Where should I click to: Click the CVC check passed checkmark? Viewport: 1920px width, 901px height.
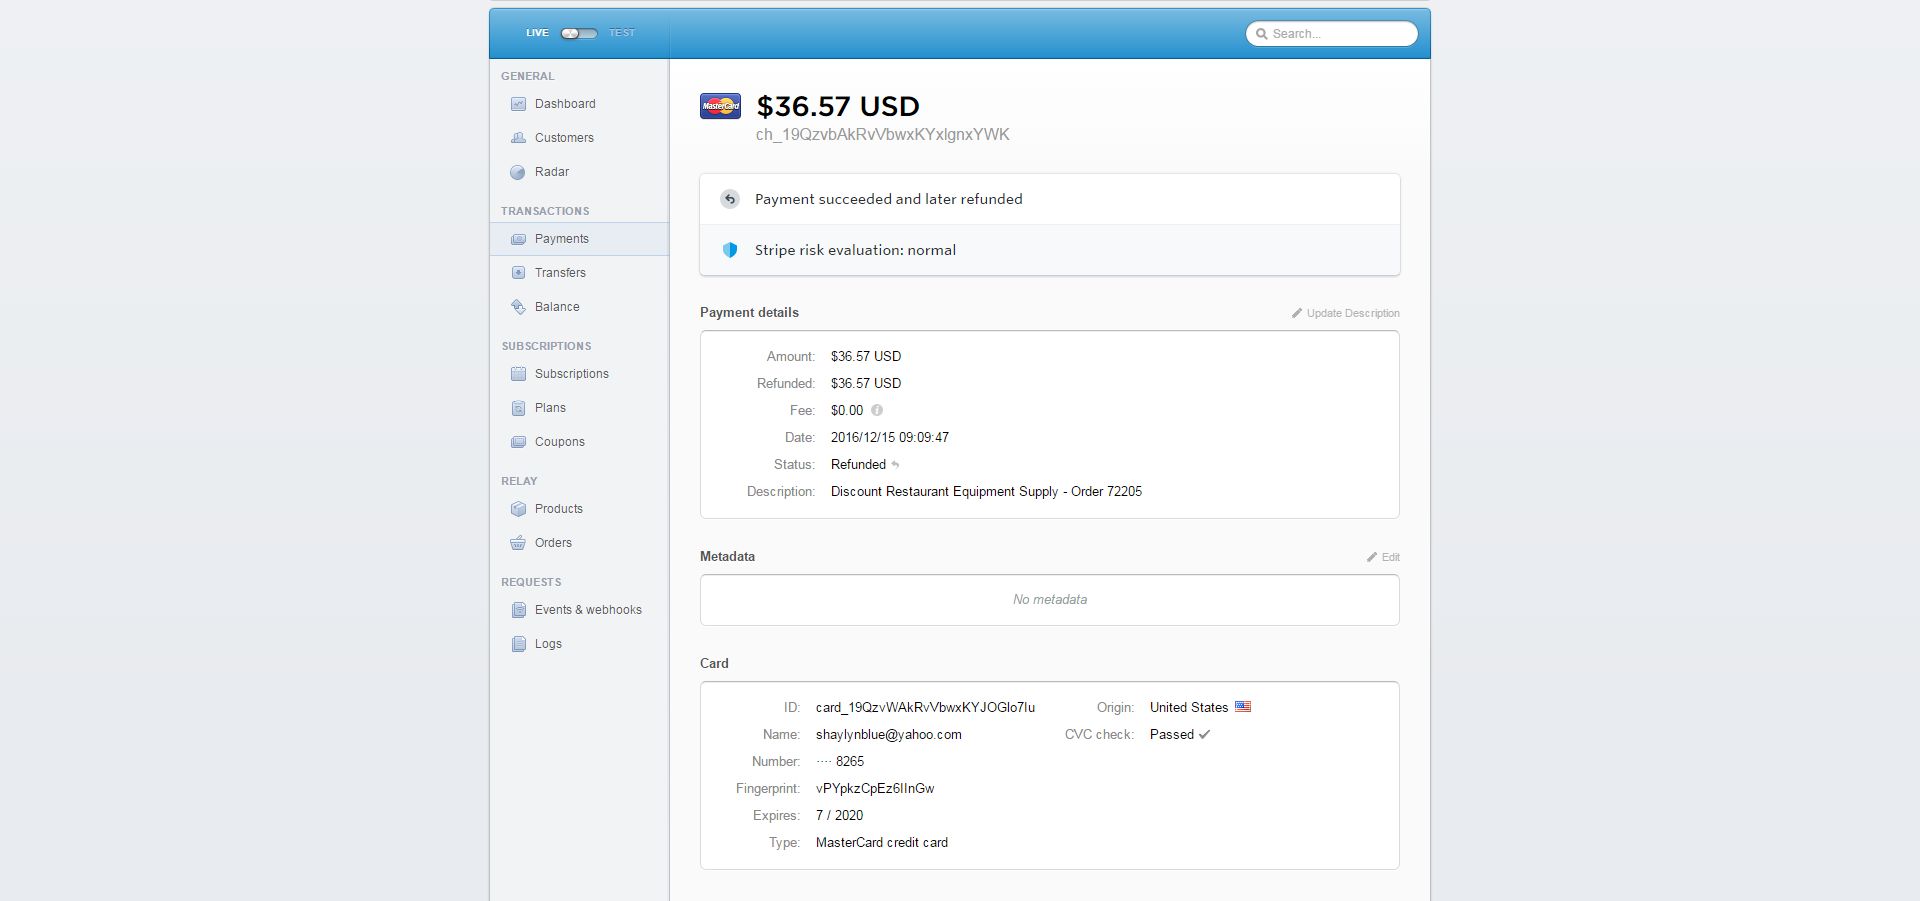click(x=1204, y=734)
